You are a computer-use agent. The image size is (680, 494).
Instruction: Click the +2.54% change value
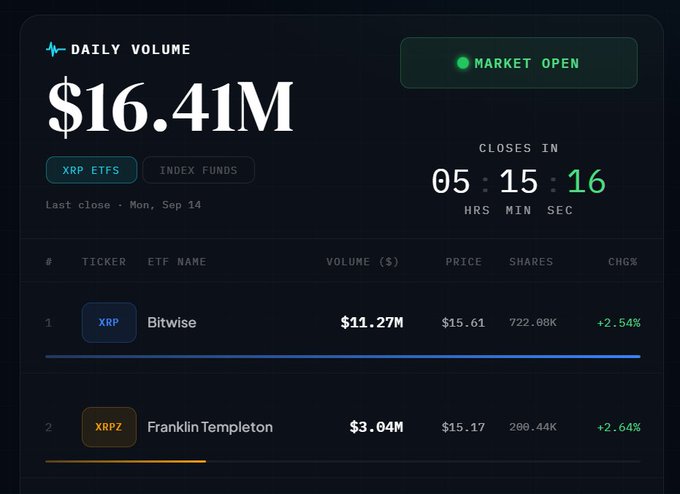coord(618,323)
